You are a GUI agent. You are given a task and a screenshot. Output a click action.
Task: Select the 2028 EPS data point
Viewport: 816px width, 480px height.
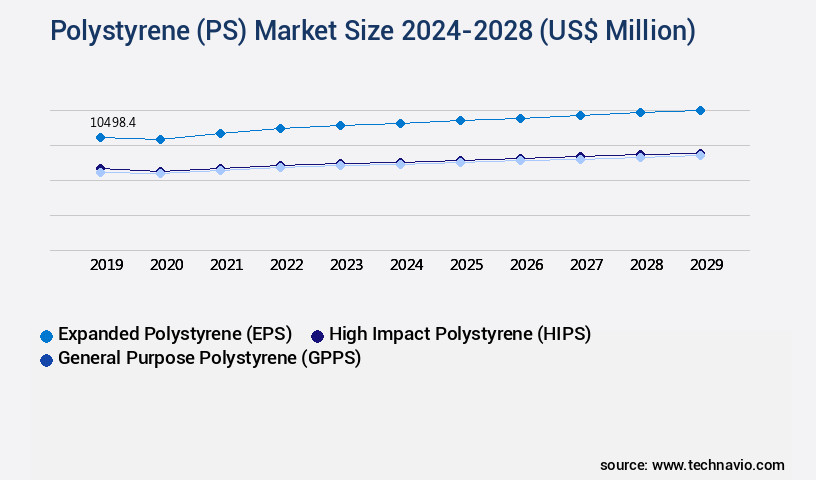(640, 112)
